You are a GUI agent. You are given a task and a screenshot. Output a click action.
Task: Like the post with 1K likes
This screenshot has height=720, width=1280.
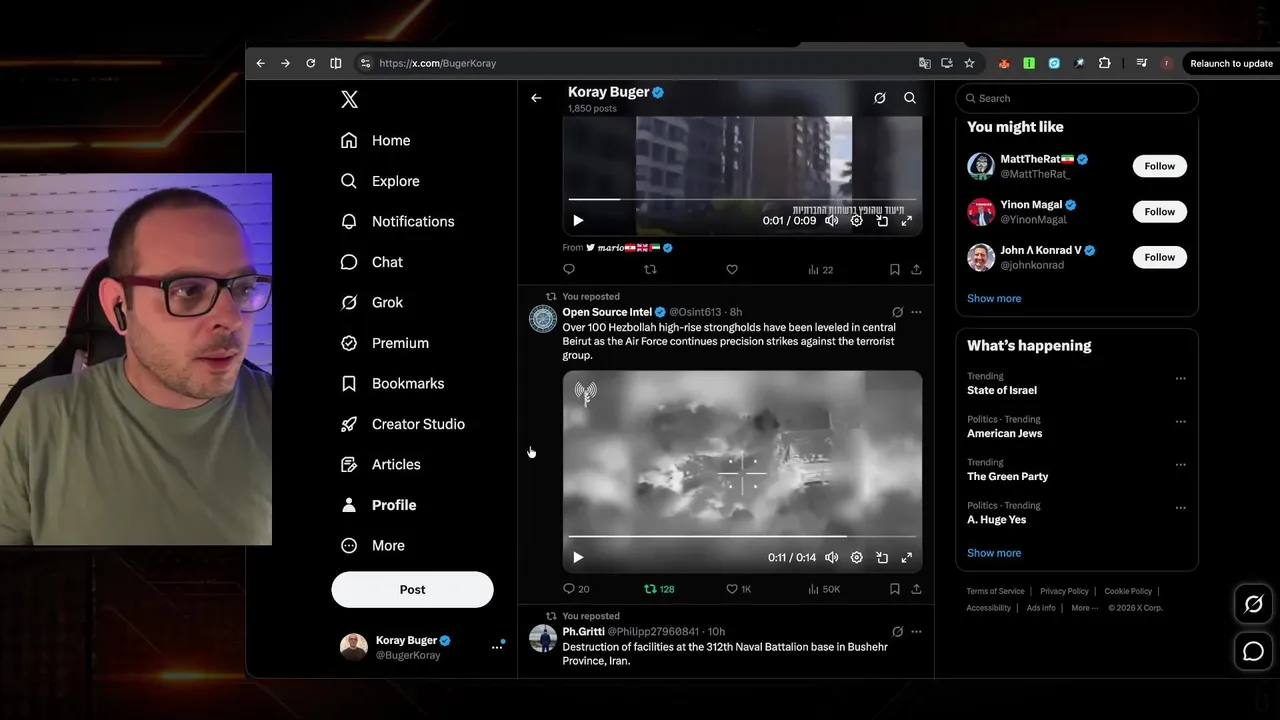point(738,589)
